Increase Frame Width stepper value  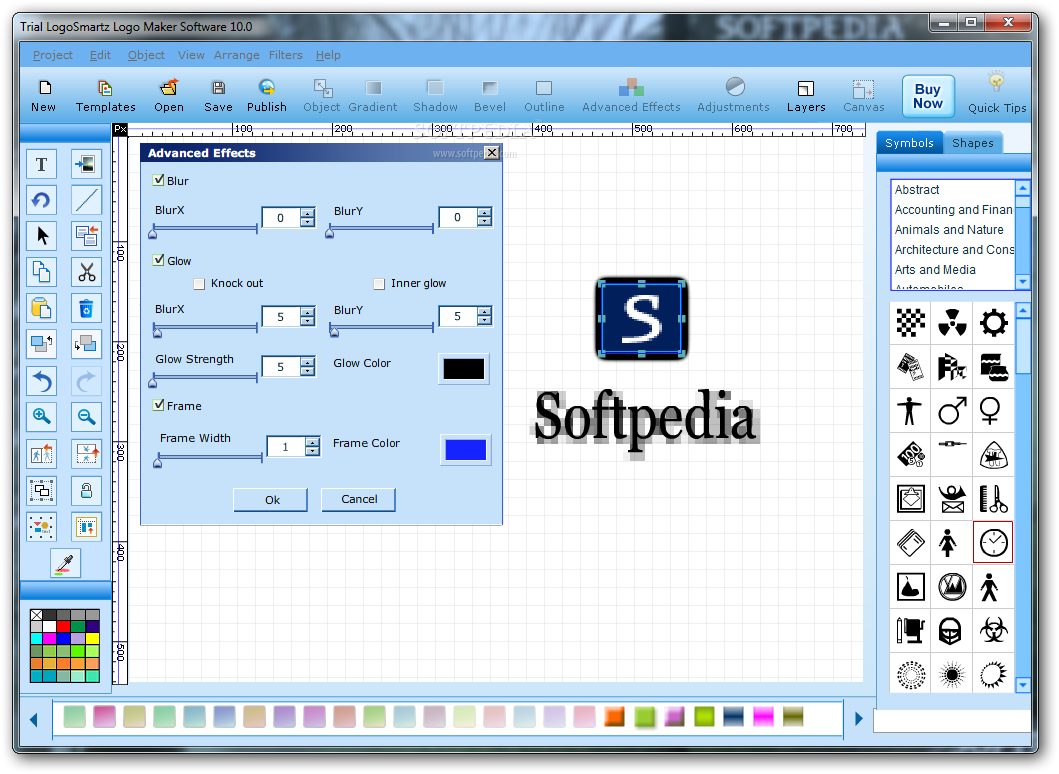tap(312, 442)
